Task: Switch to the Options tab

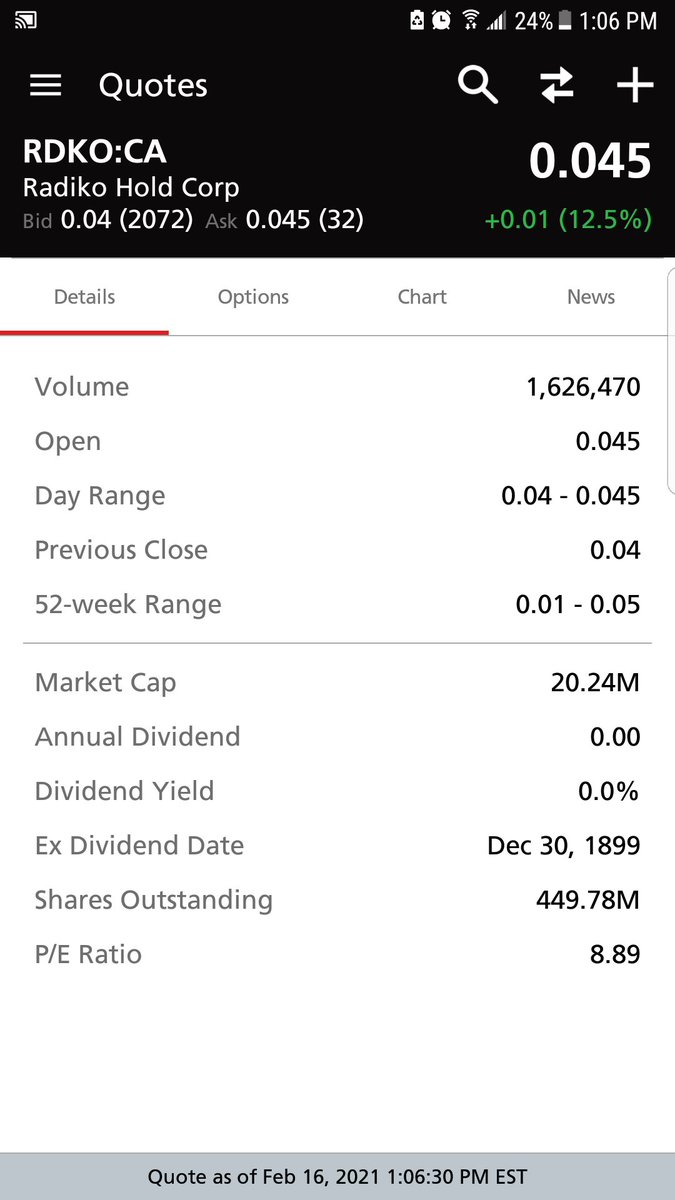Action: tap(253, 297)
